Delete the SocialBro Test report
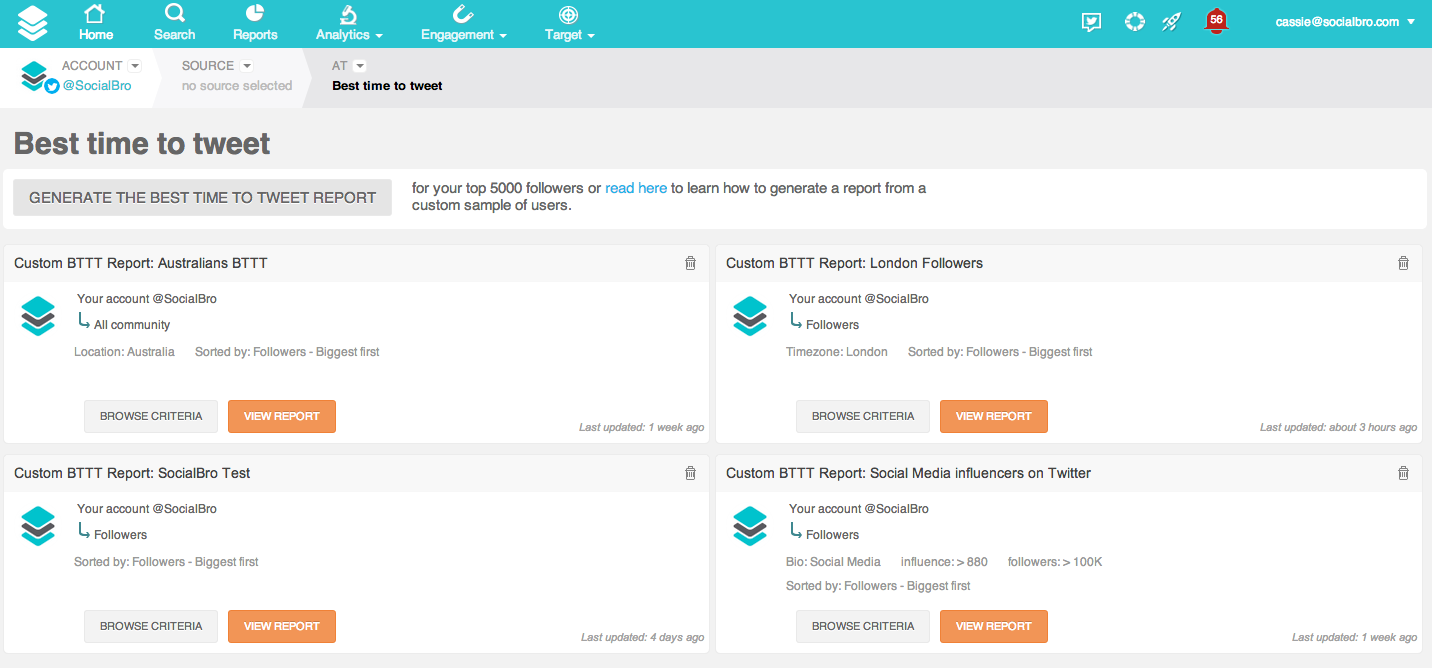The height and width of the screenshot is (668, 1432). tap(690, 473)
